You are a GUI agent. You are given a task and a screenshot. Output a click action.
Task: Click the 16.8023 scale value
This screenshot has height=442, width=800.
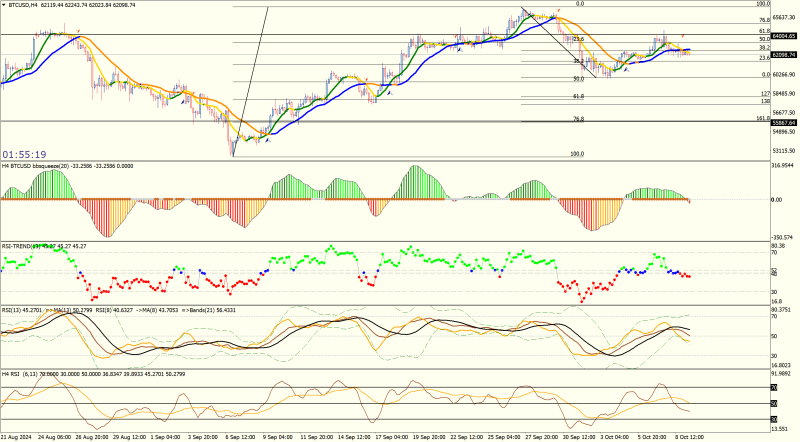point(782,365)
